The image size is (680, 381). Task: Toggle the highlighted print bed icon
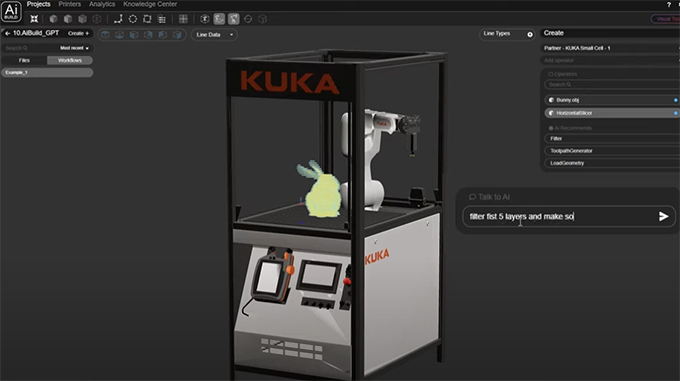point(219,19)
